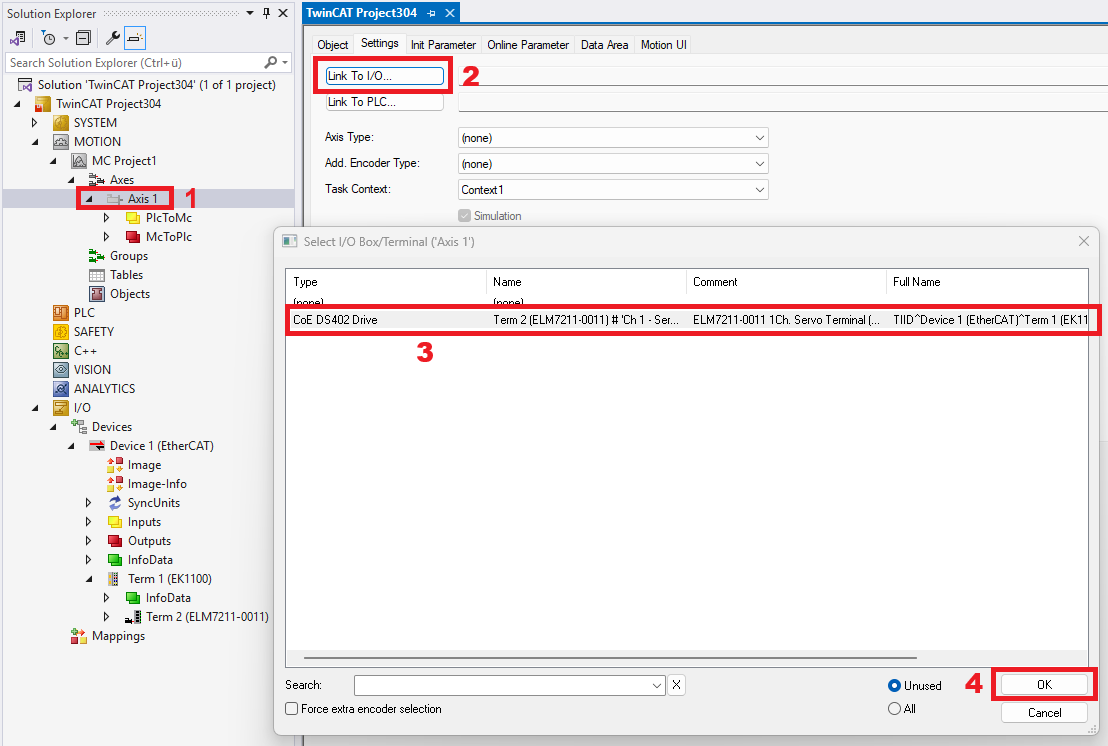Open the Search combo box dropdown arrow

656,685
